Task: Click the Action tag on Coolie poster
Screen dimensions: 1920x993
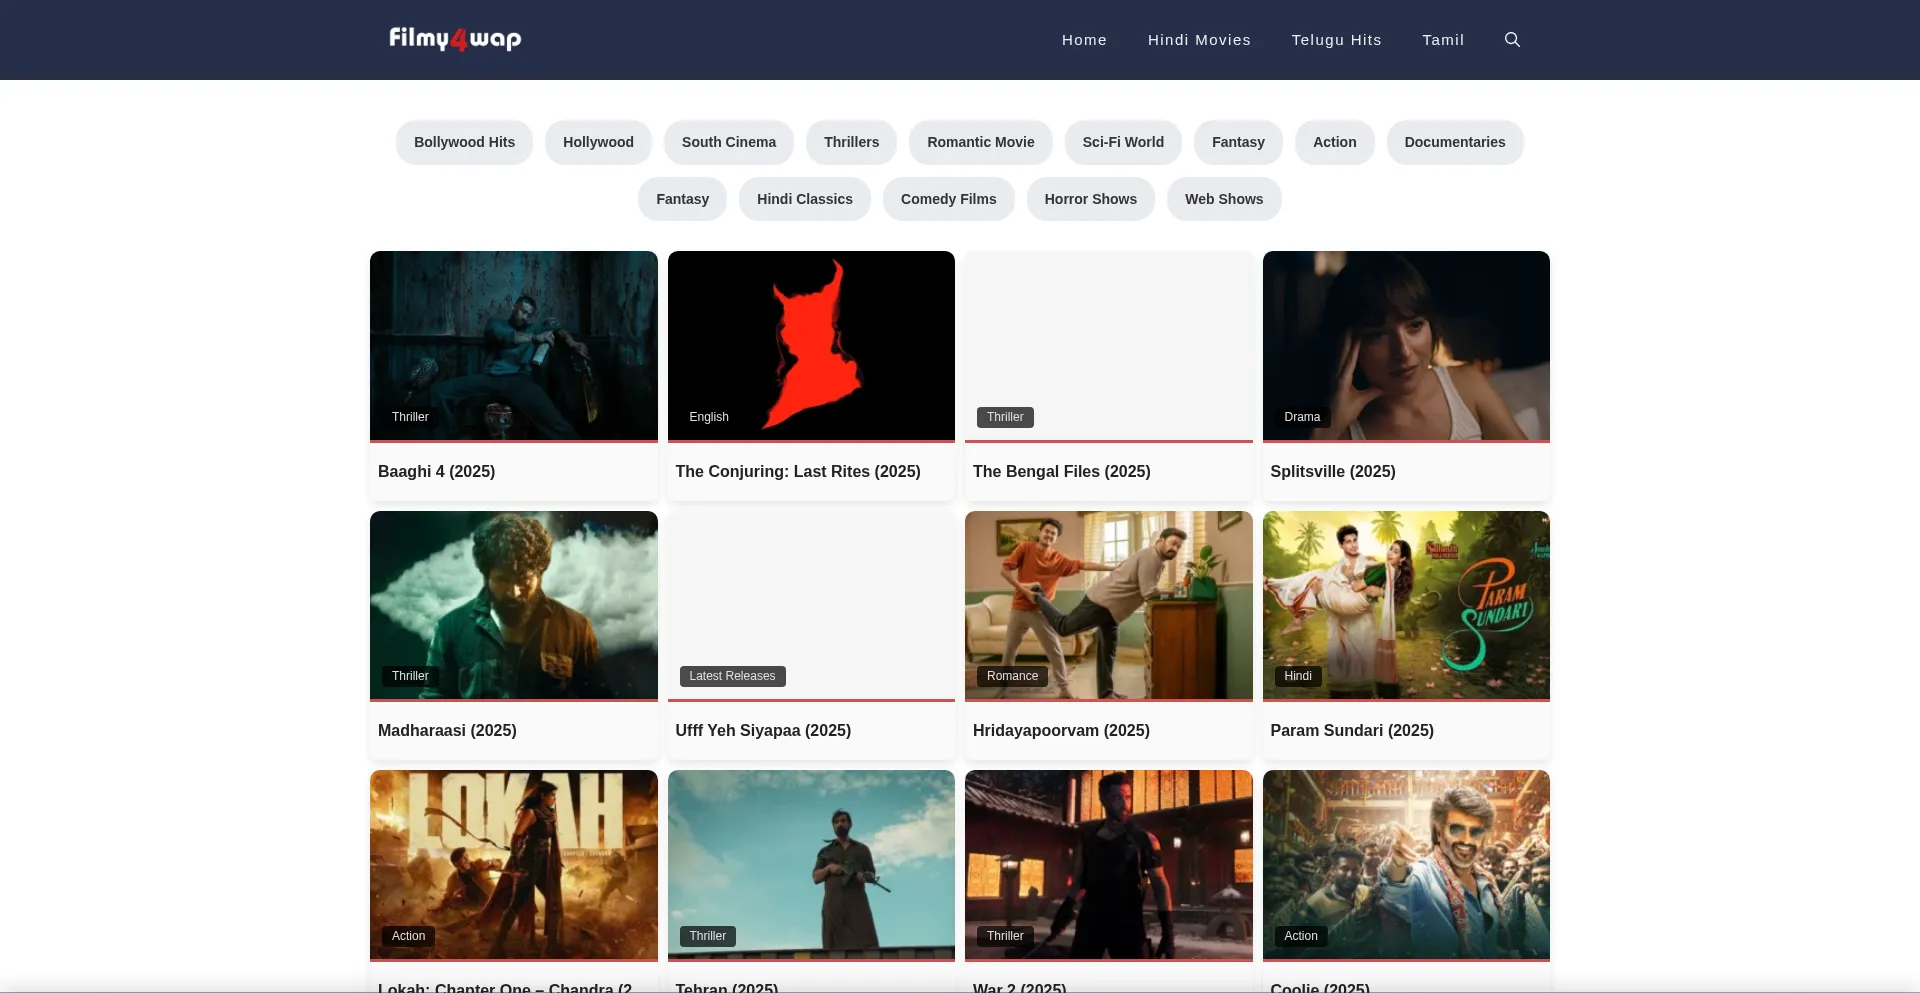Action: coord(1301,936)
